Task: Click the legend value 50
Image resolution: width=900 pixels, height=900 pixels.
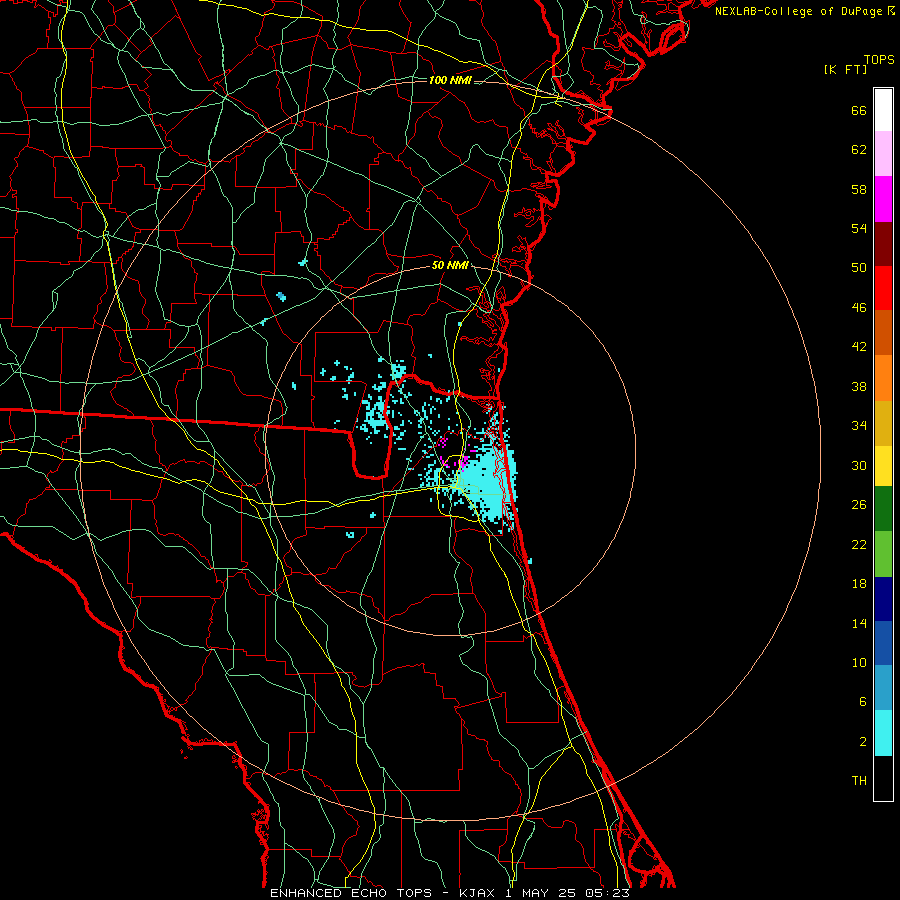Action: click(x=859, y=268)
